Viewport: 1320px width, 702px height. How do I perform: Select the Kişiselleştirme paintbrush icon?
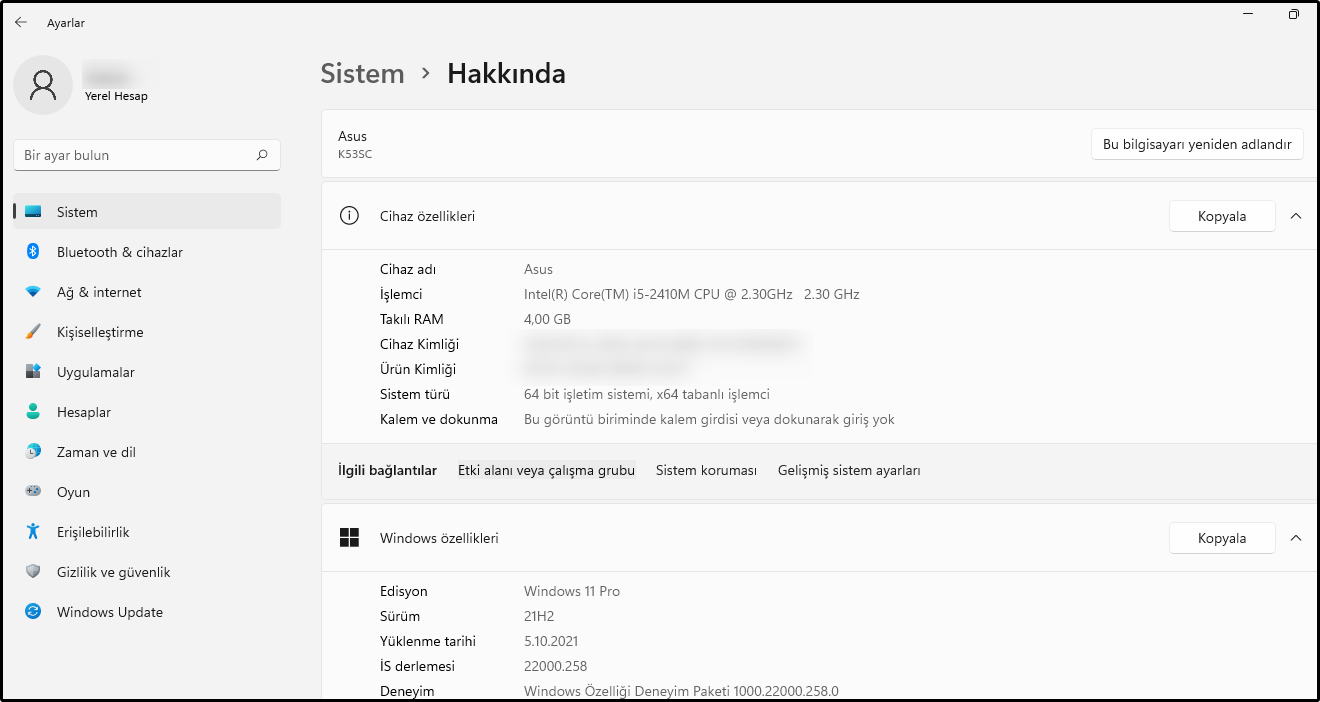(33, 332)
